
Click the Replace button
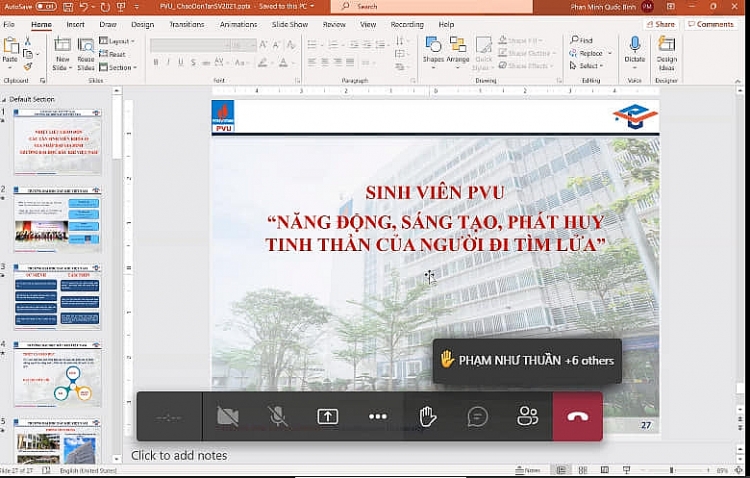coord(591,53)
